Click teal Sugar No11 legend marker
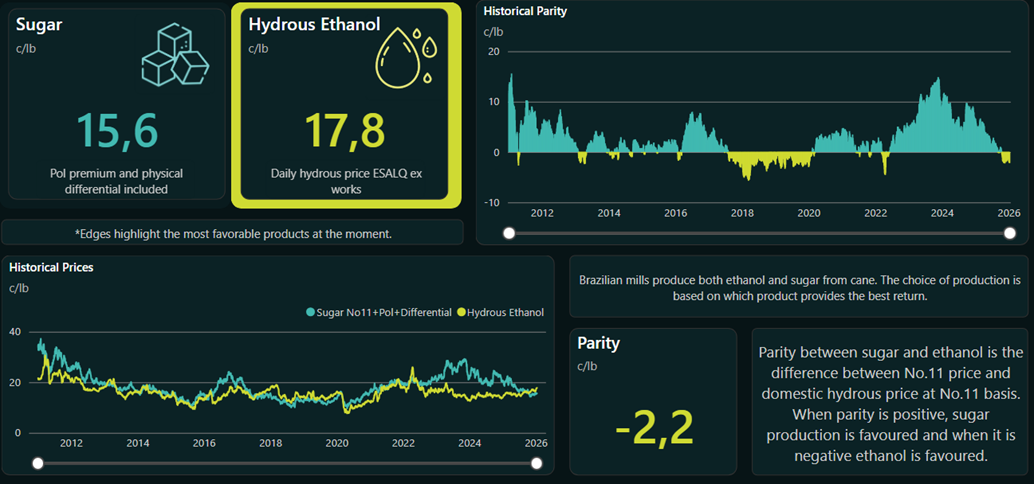Image resolution: width=1034 pixels, height=484 pixels. point(311,312)
